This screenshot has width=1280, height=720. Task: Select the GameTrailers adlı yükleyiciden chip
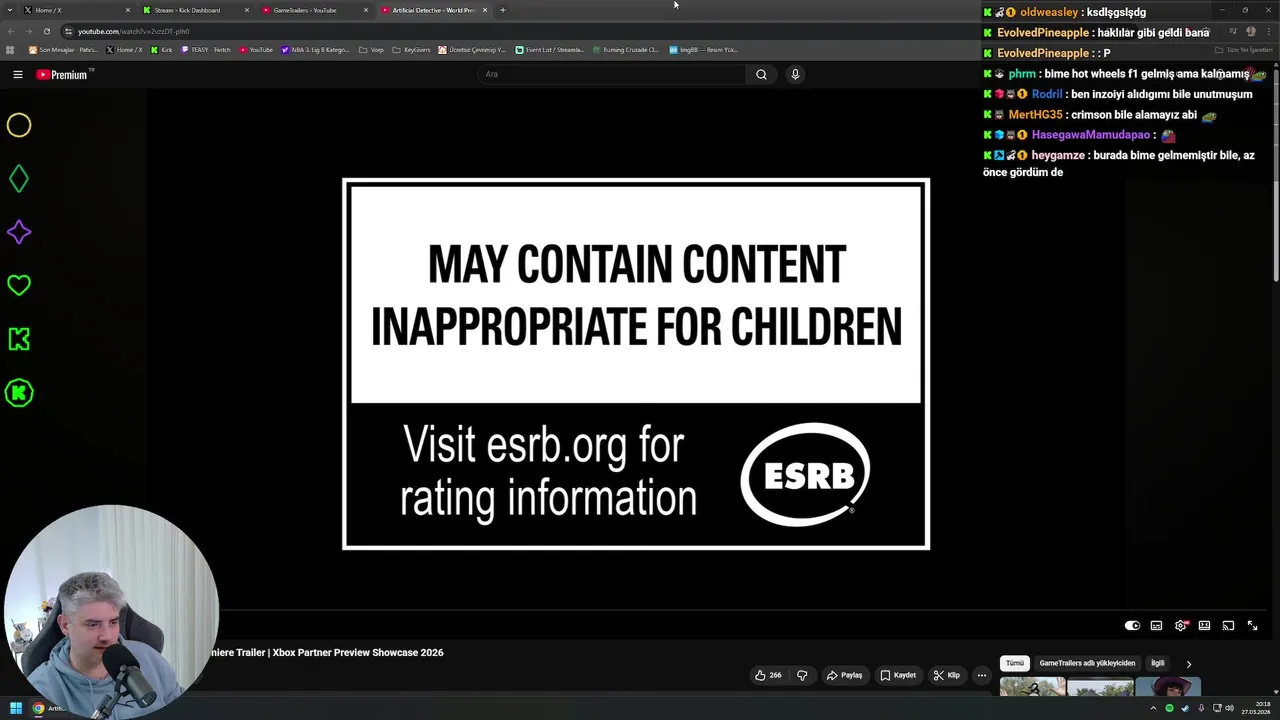pos(1087,663)
